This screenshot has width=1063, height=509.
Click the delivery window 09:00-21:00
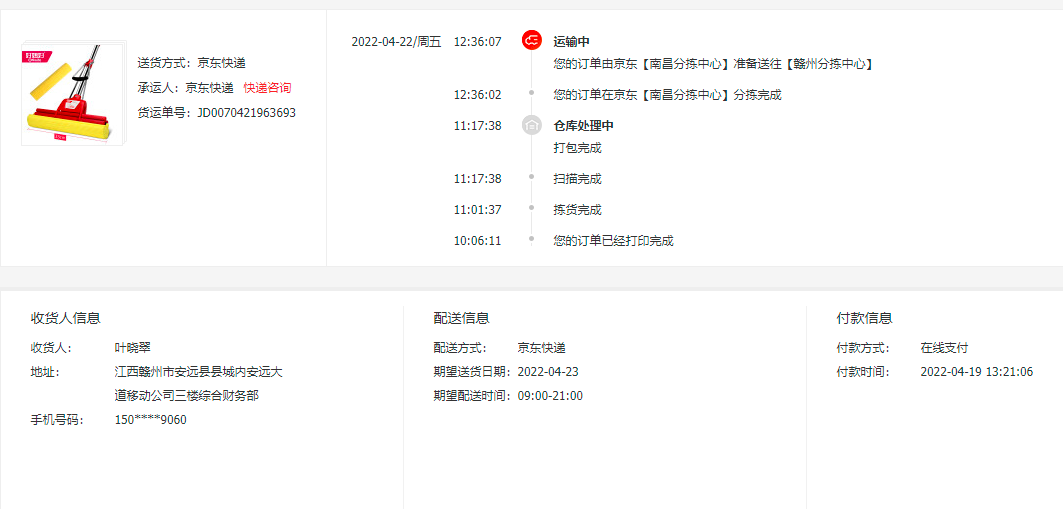(550, 396)
